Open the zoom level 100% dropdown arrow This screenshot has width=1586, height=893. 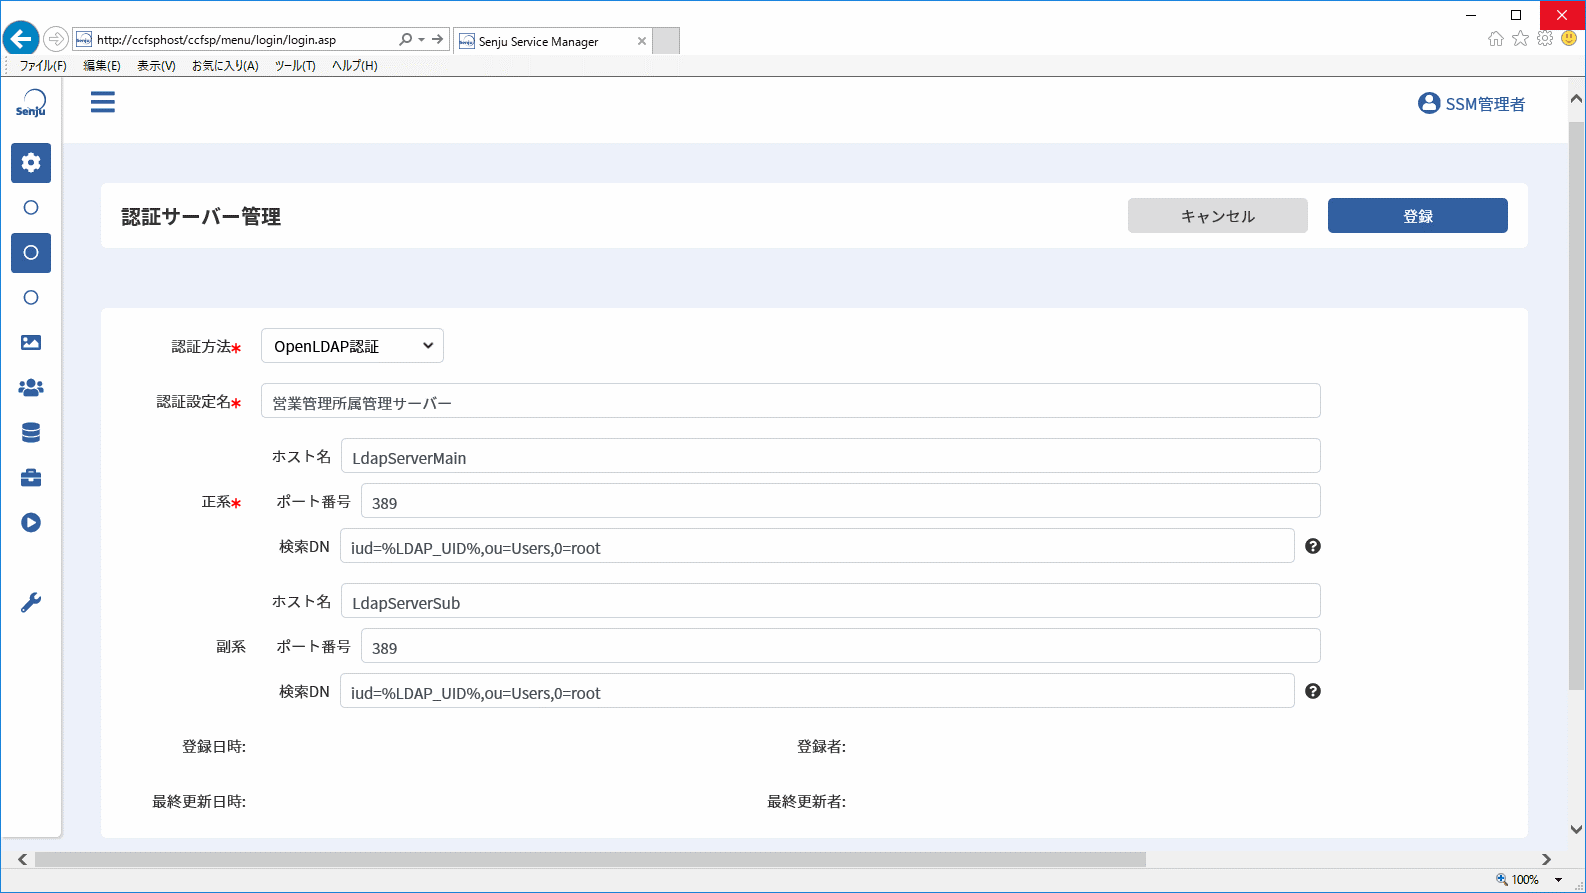point(1558,880)
